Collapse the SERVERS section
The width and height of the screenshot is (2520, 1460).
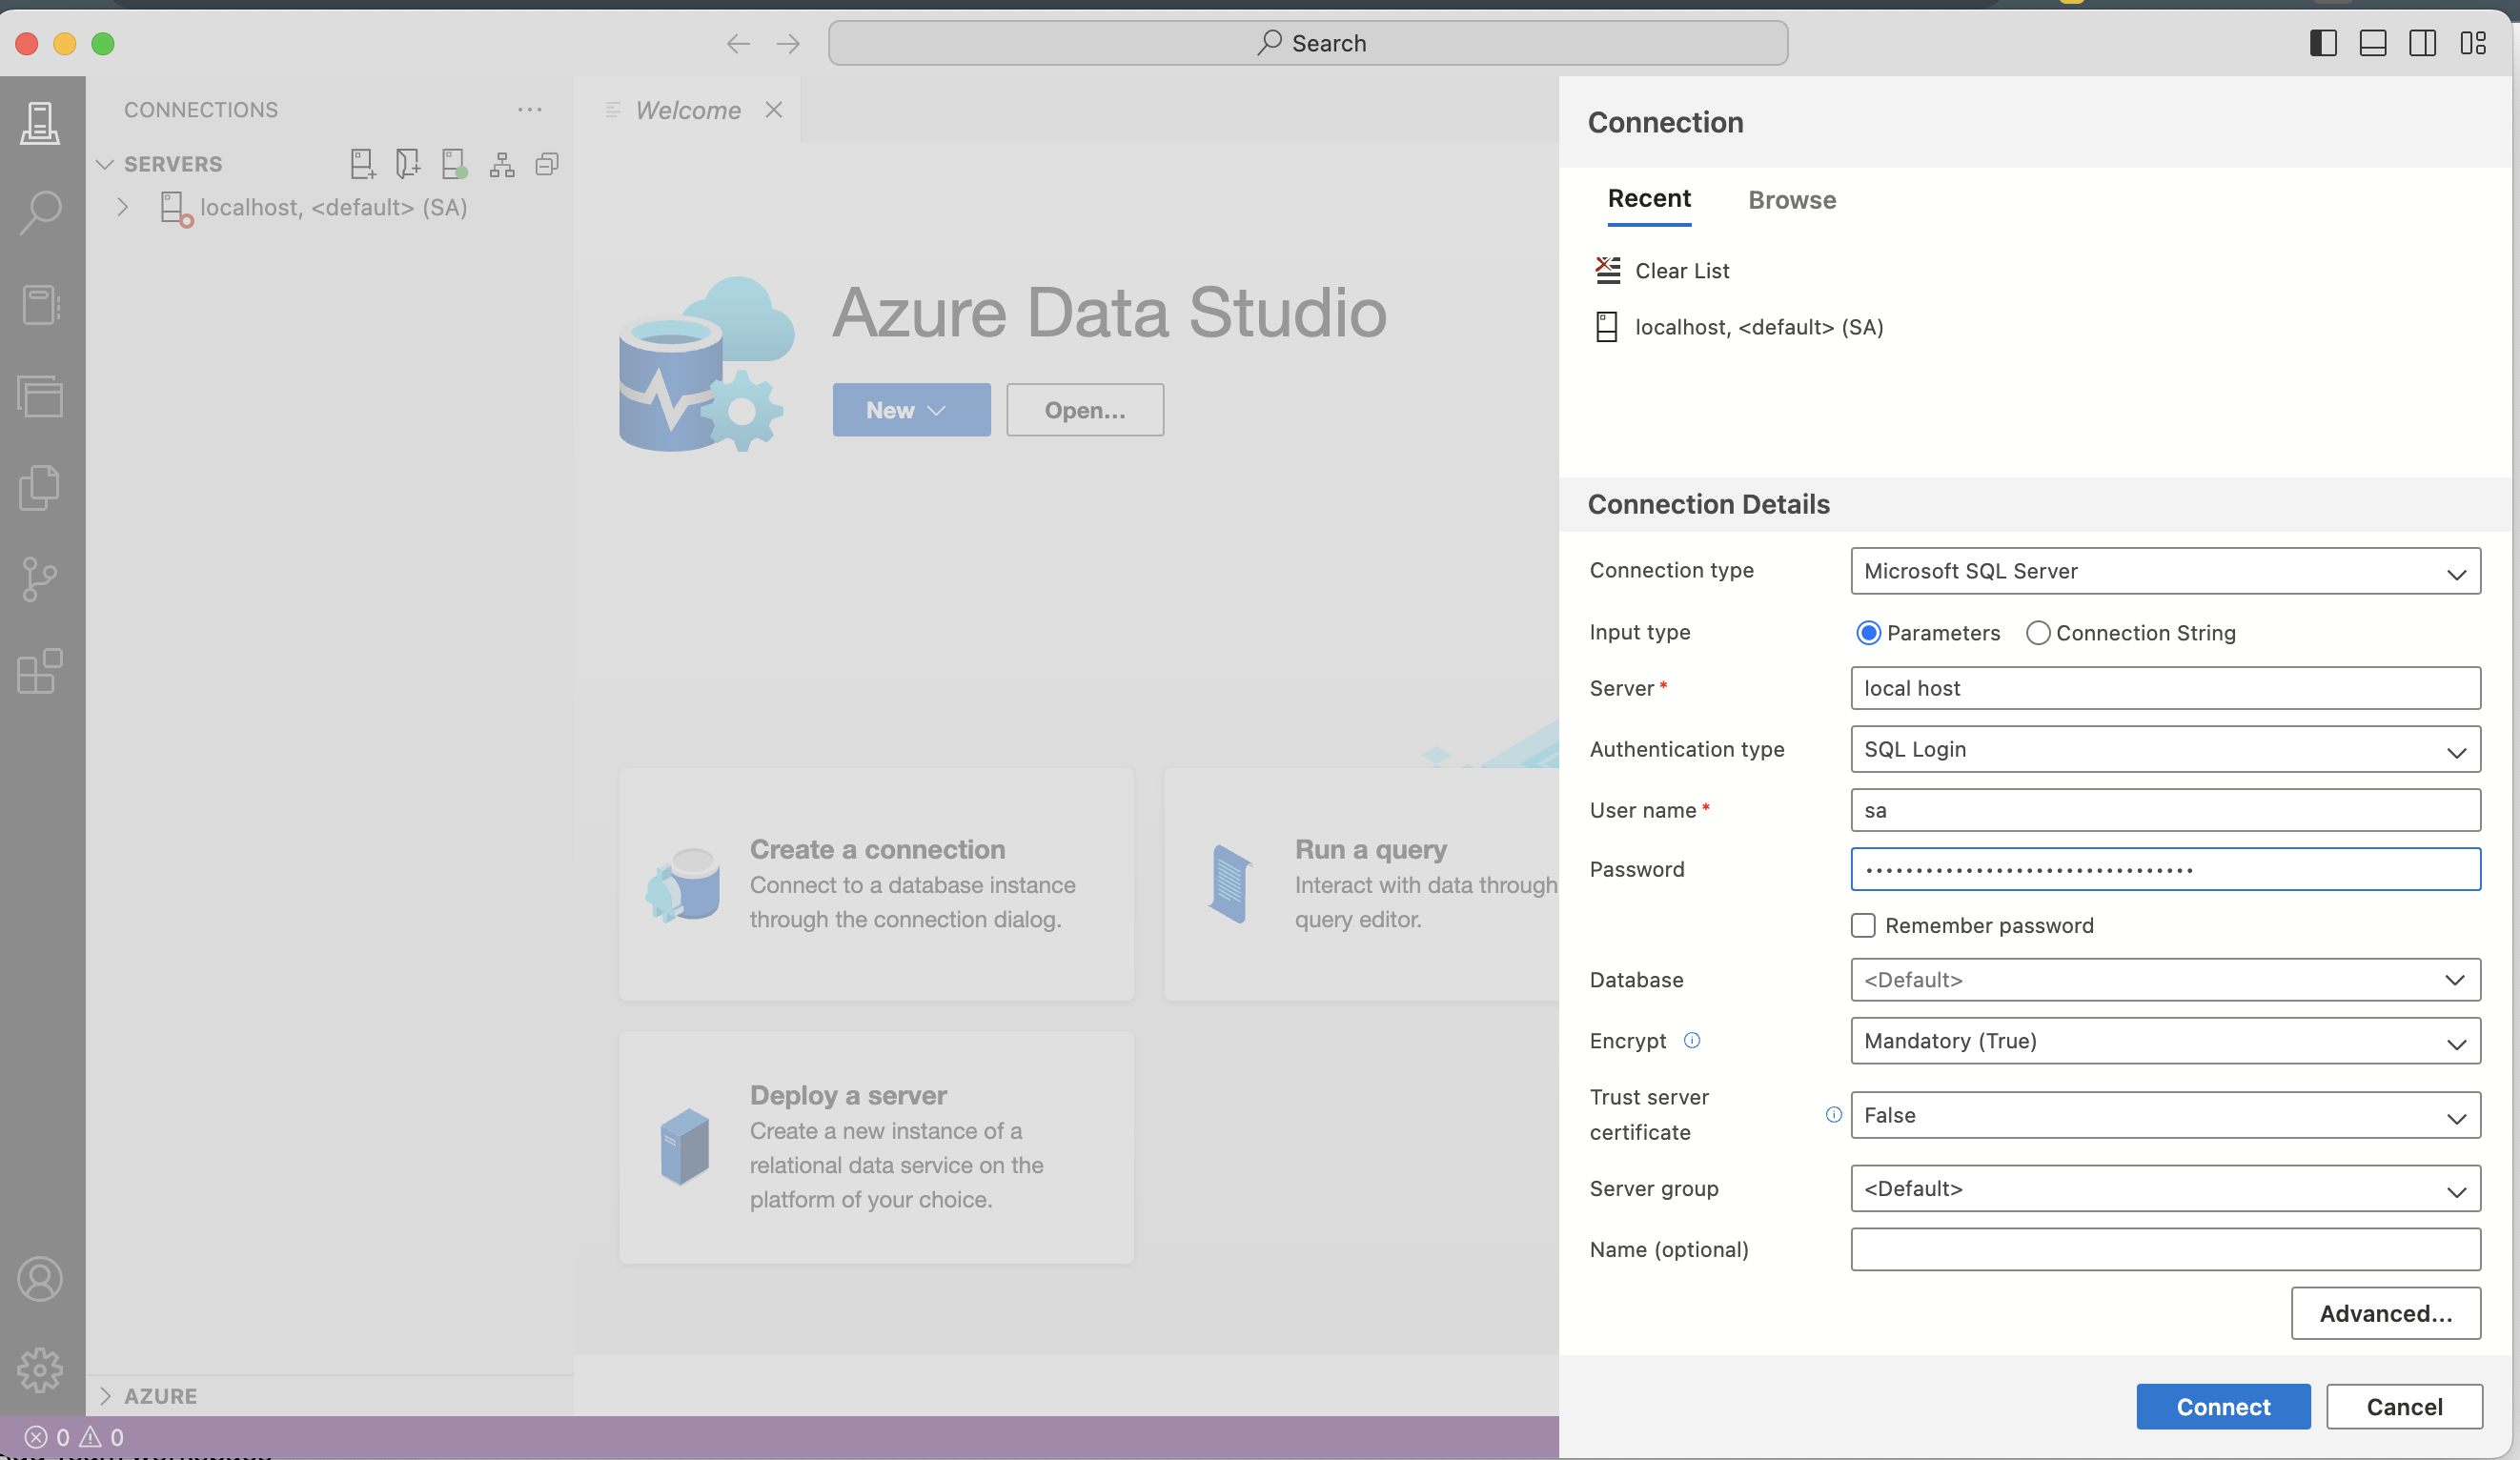point(105,164)
